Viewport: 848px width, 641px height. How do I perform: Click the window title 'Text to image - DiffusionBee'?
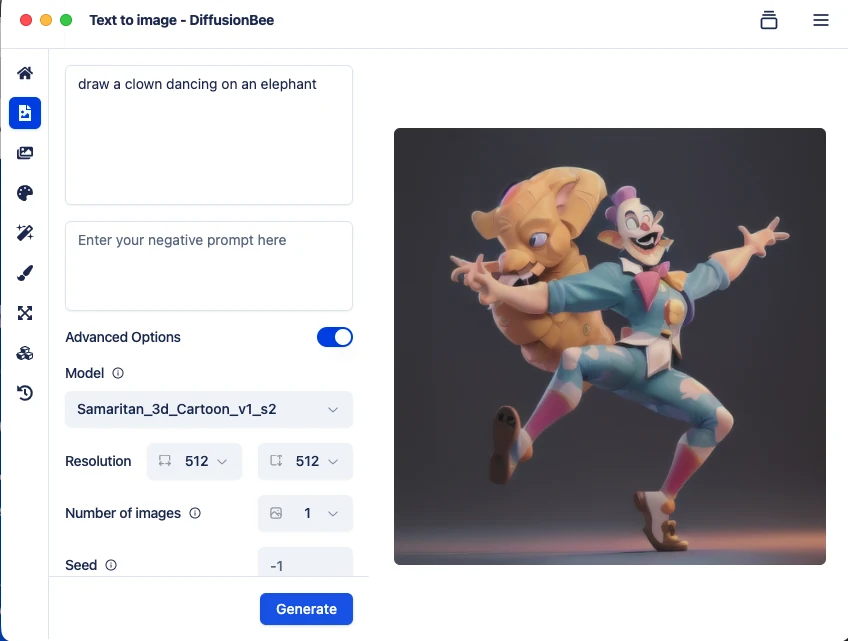click(x=182, y=20)
